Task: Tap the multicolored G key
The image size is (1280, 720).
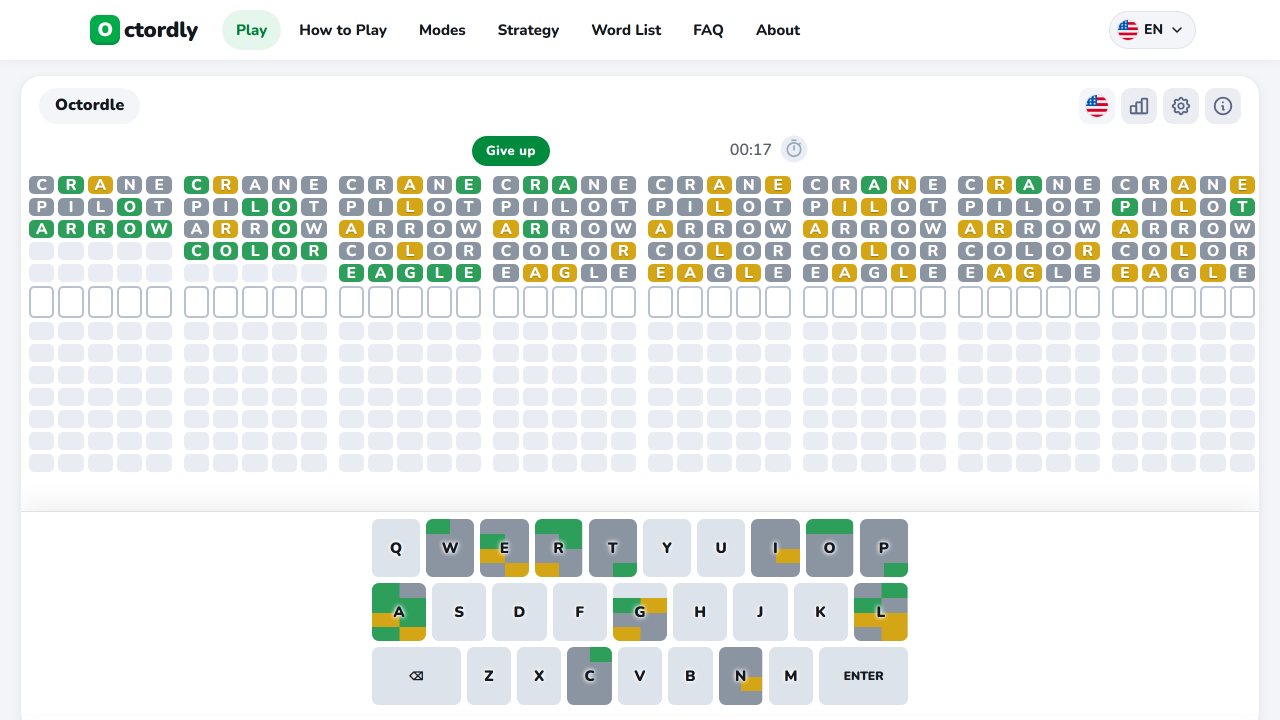Action: 640,612
